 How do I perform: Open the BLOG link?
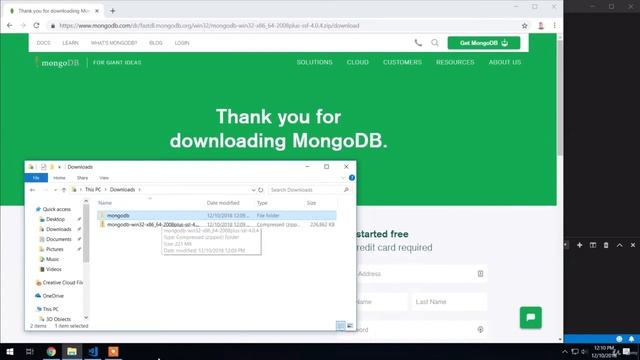tap(156, 43)
